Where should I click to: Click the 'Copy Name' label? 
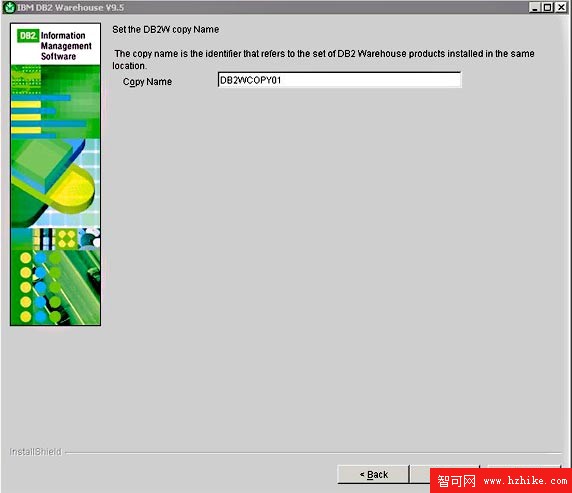pyautogui.click(x=147, y=82)
